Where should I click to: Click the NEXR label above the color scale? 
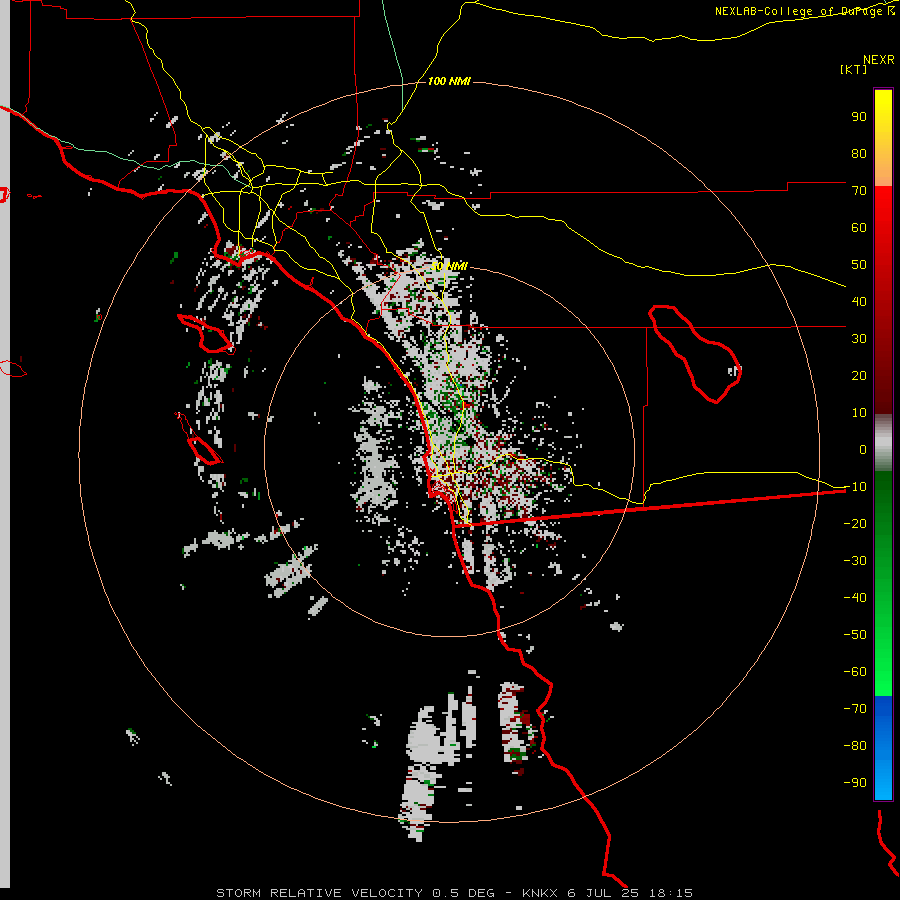879,60
